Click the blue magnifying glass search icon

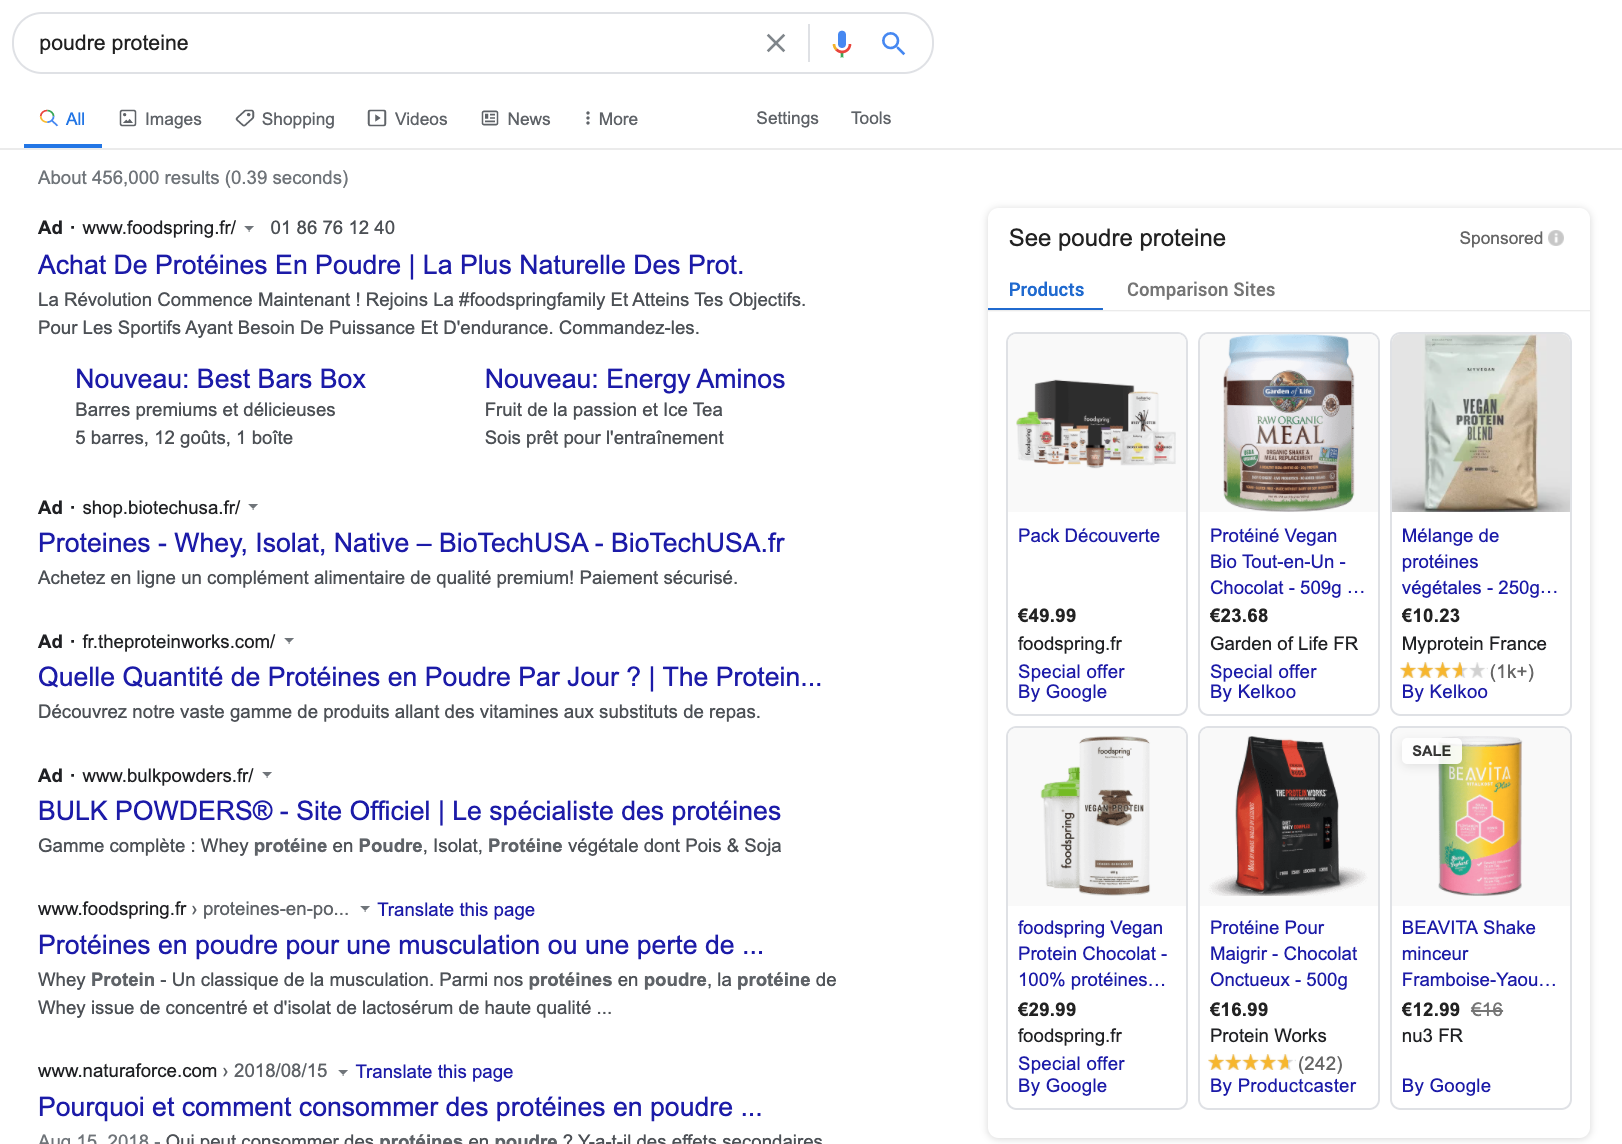click(x=893, y=43)
